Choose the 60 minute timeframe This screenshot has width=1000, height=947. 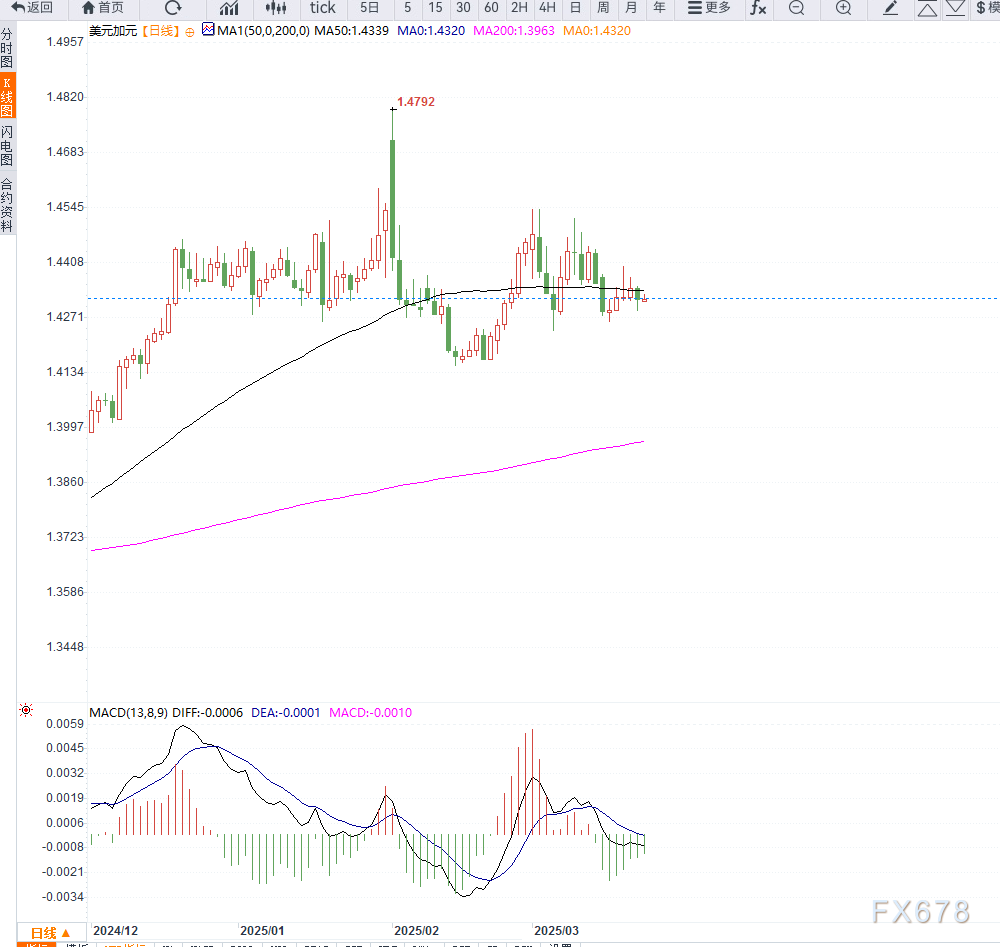pyautogui.click(x=491, y=8)
